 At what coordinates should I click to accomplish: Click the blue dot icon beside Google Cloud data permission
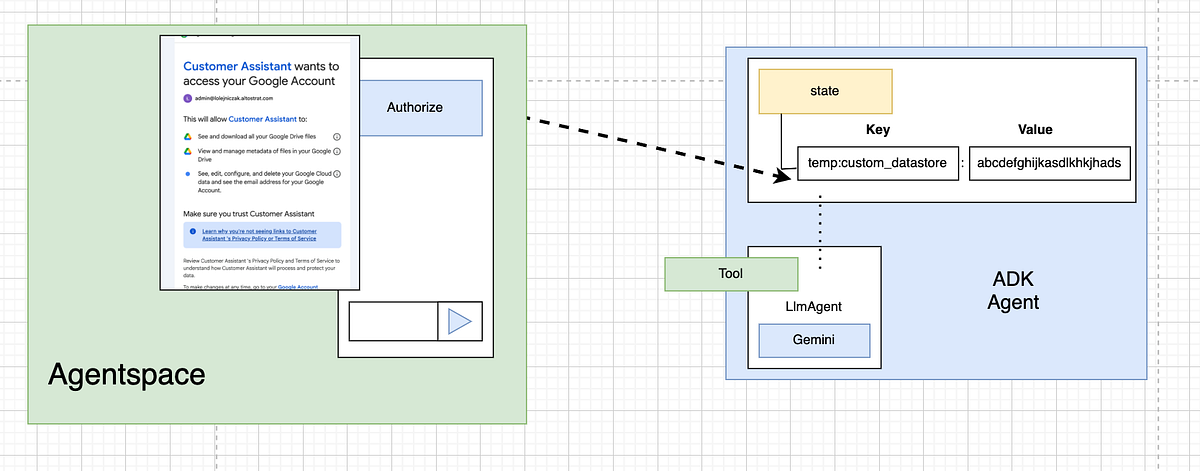187,173
